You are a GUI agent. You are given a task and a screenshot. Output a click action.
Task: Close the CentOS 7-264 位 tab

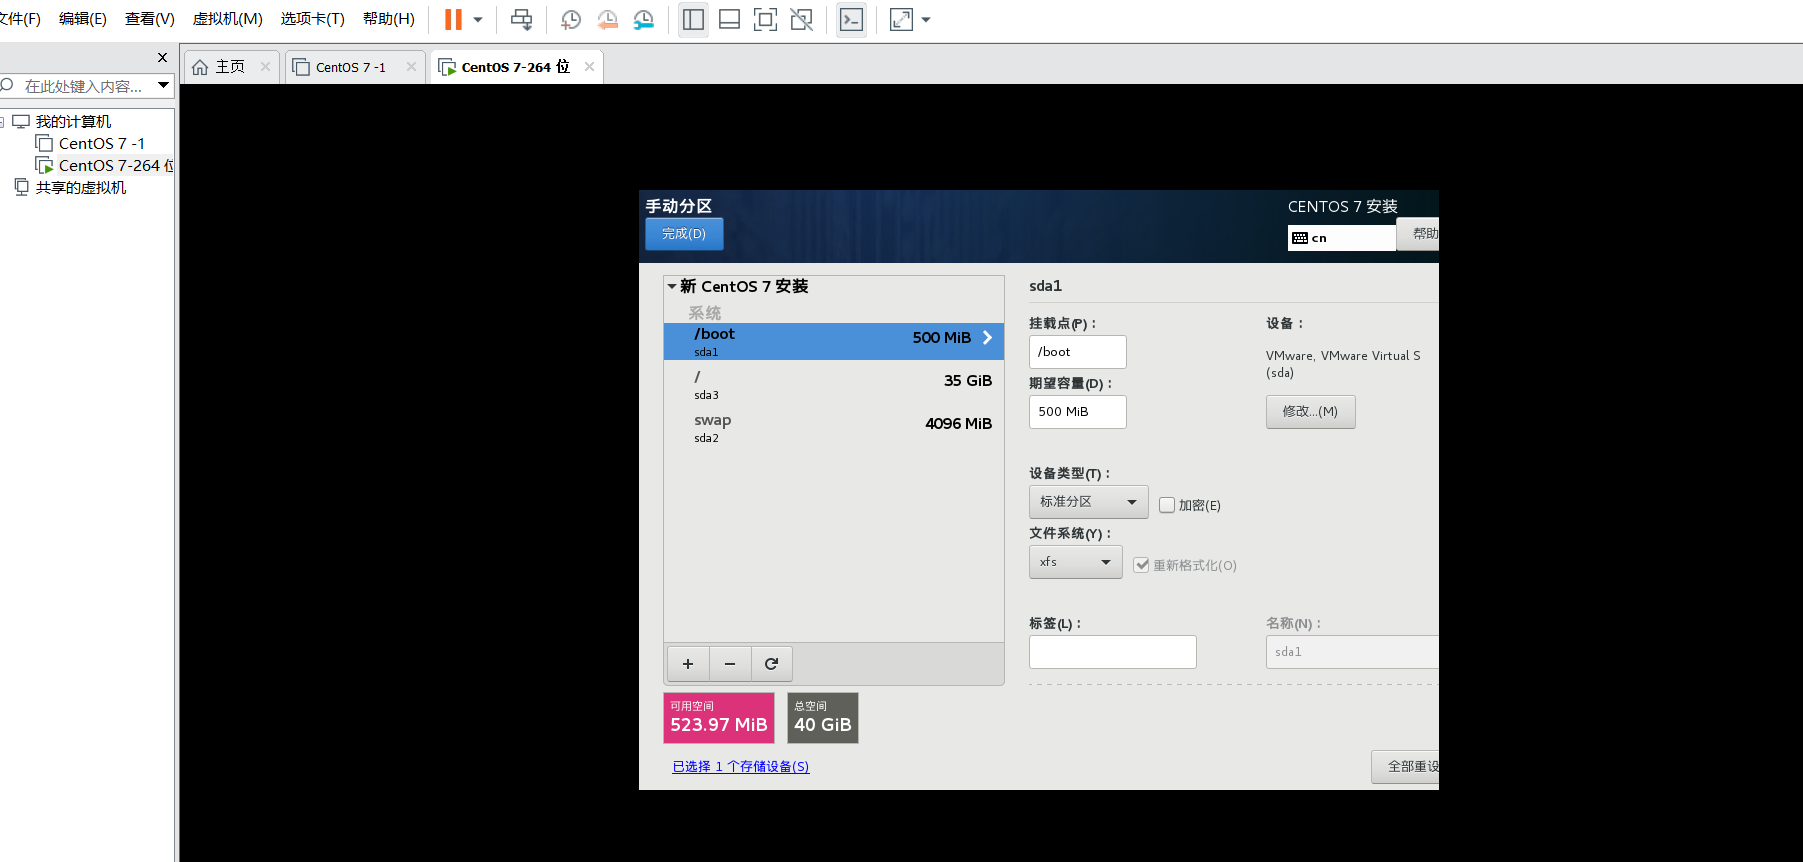[589, 67]
